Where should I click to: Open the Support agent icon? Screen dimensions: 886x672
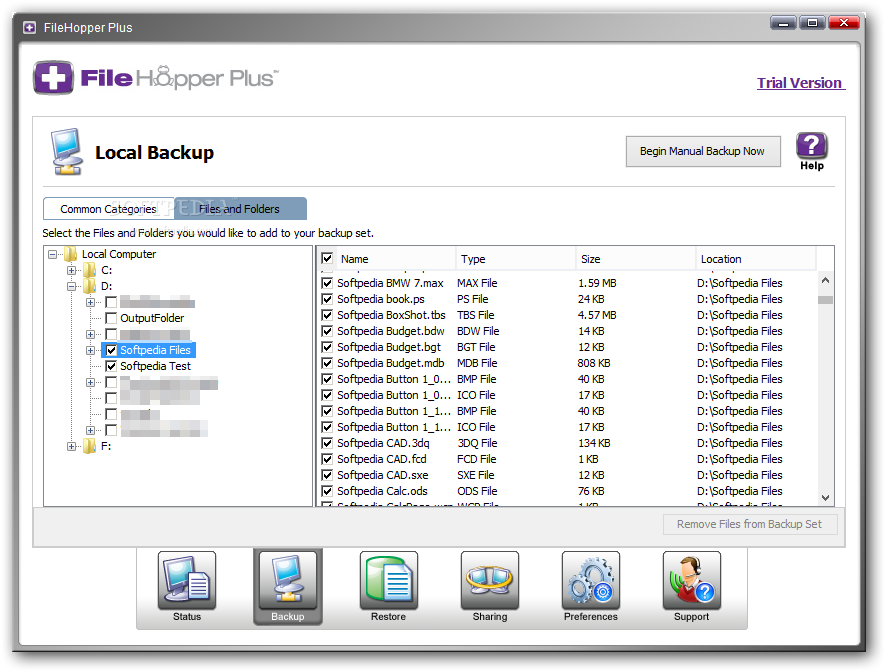point(692,580)
